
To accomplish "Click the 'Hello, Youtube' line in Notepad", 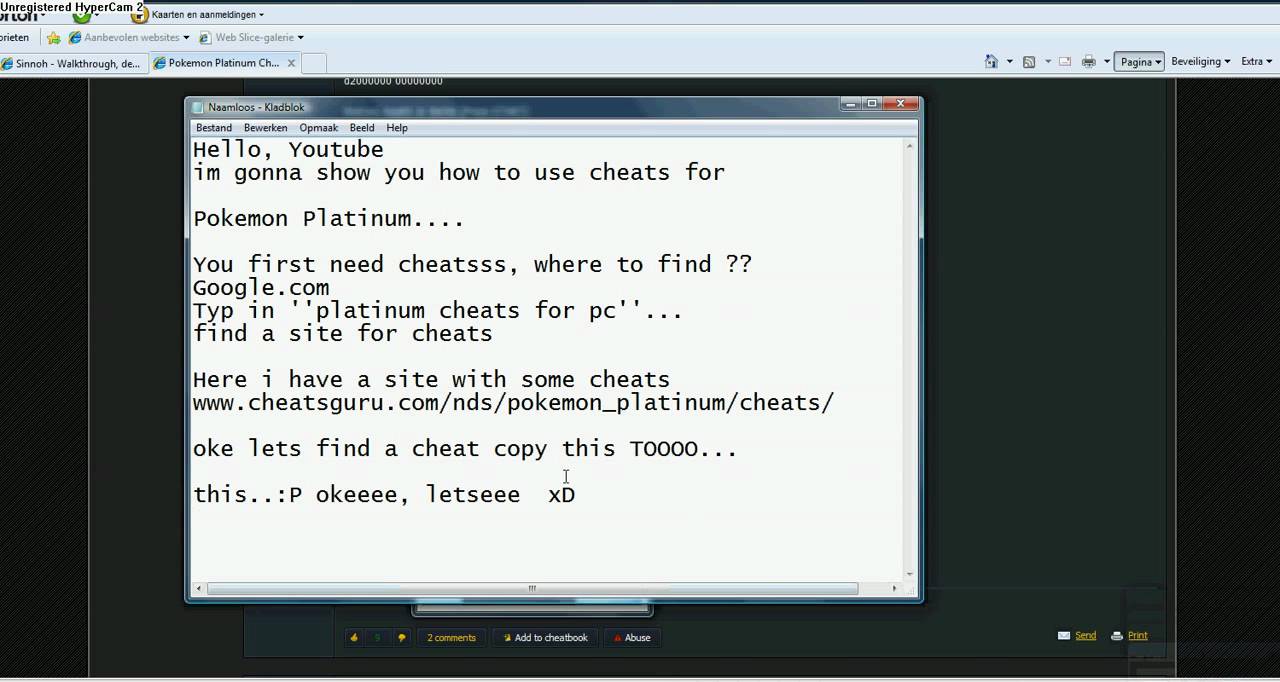I will 288,149.
